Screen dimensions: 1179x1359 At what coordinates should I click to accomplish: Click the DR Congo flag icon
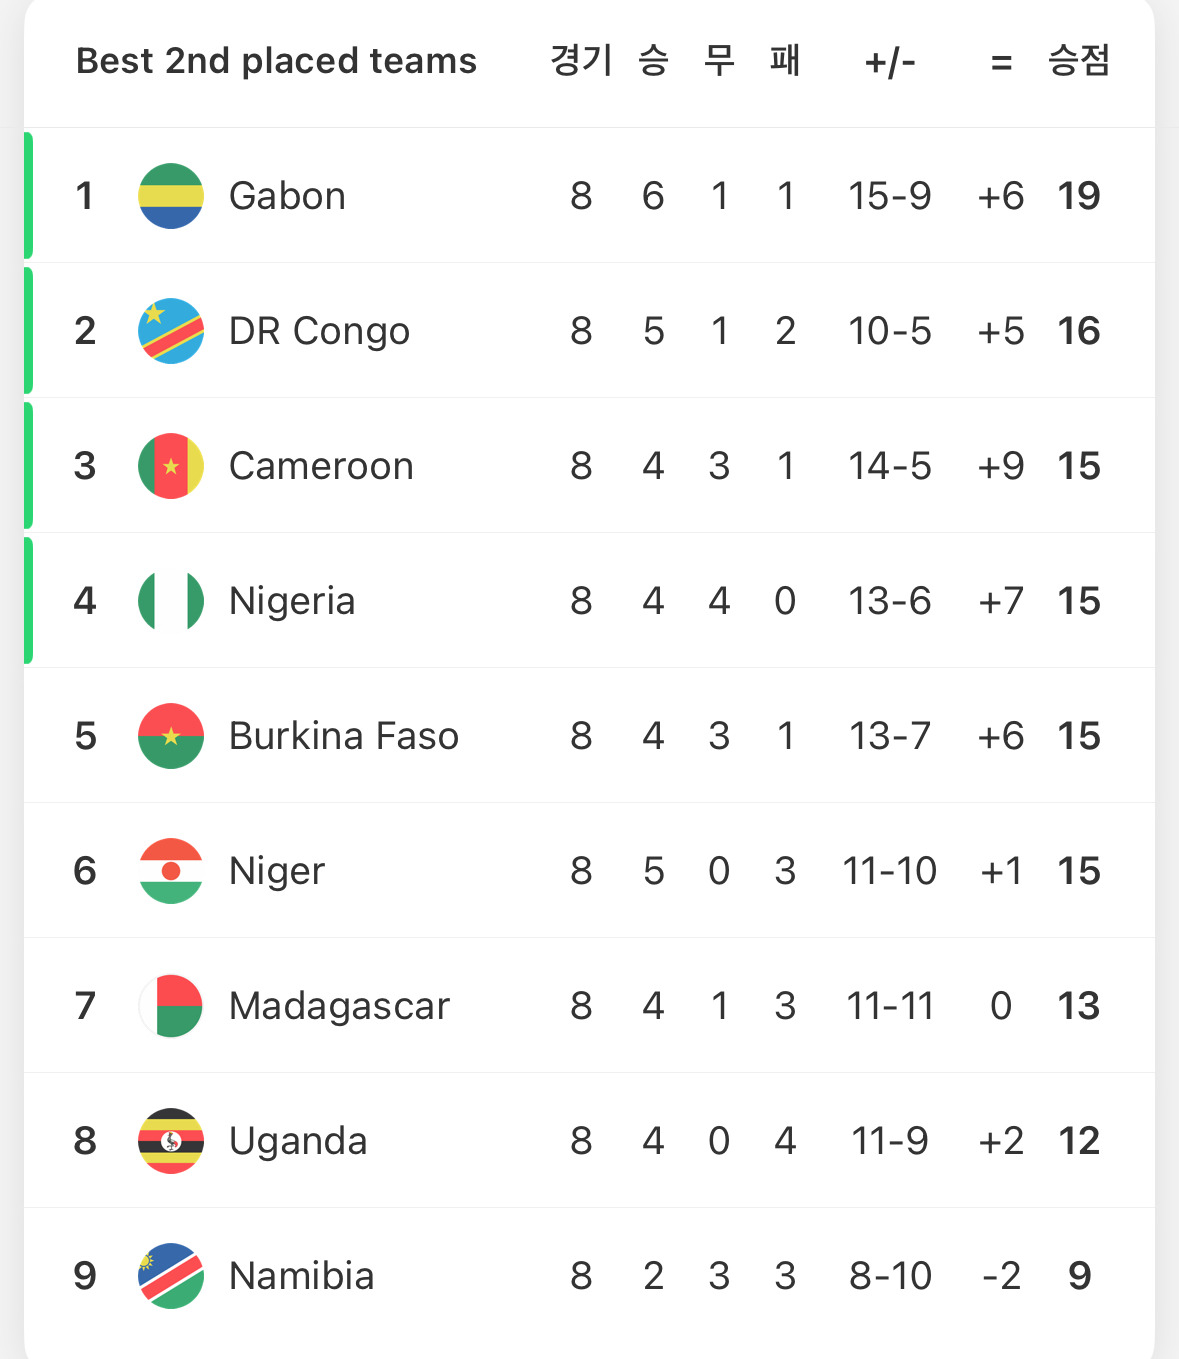tap(171, 331)
